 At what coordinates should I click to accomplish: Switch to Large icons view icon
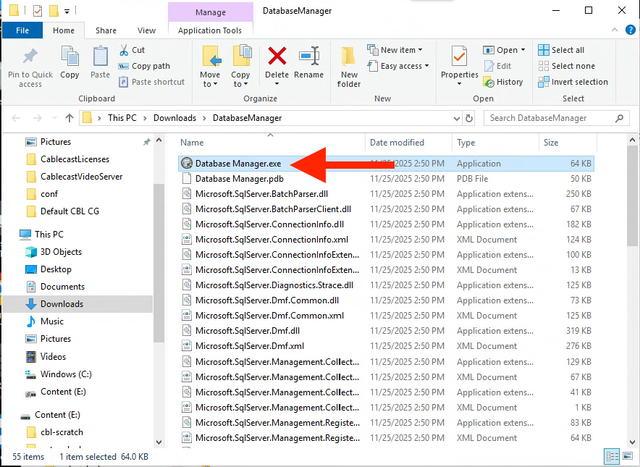tap(628, 456)
